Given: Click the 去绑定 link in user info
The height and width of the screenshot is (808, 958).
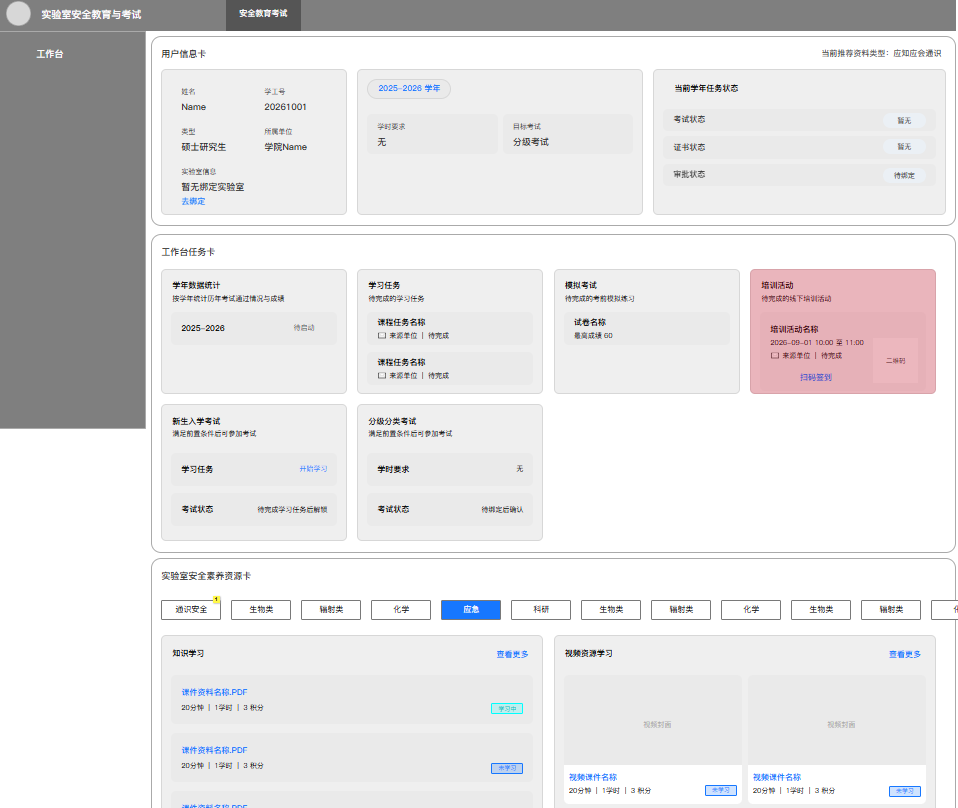Looking at the screenshot, I should (193, 201).
